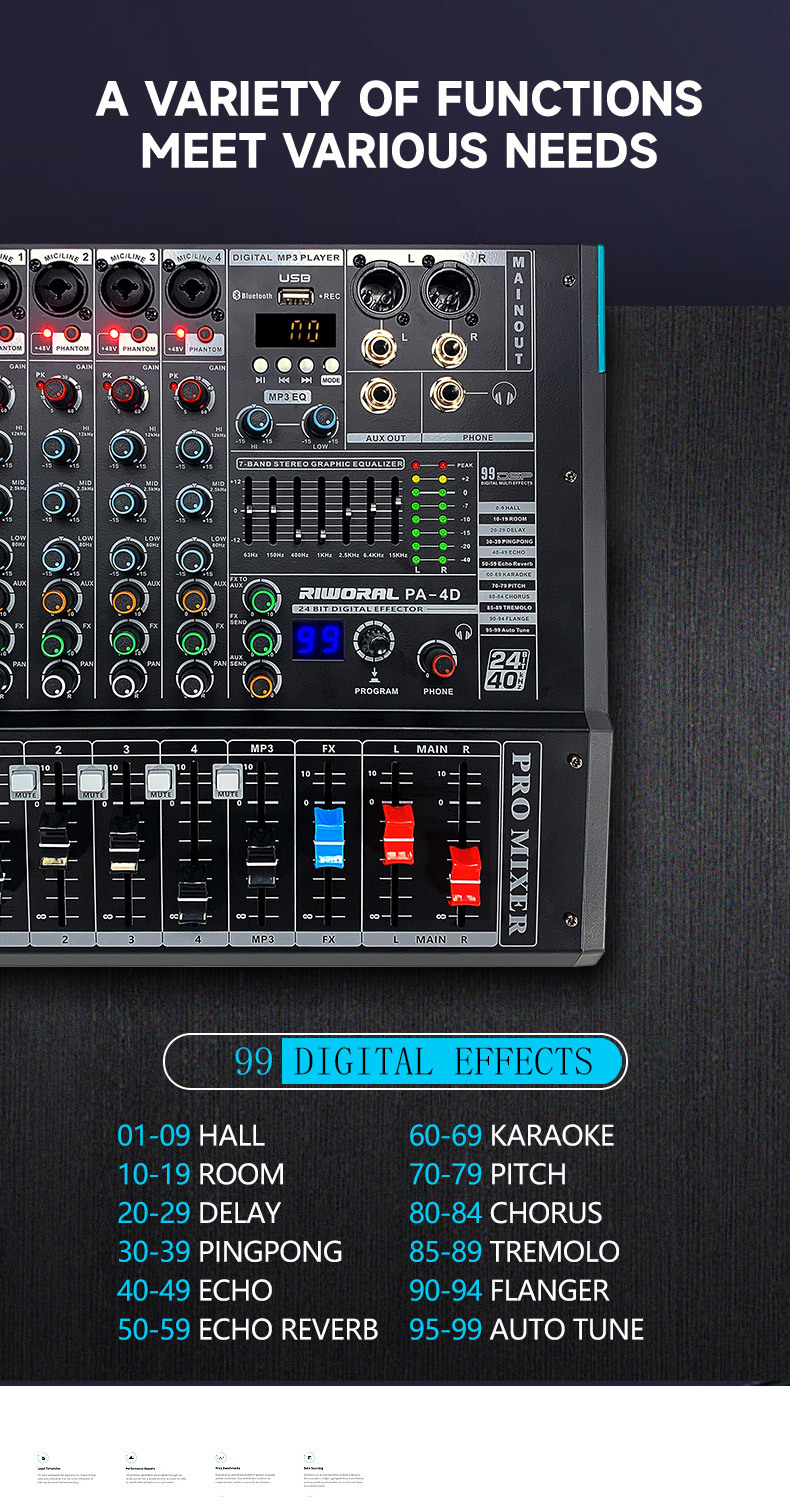Click the red MAIN R fader cap

coord(465,875)
